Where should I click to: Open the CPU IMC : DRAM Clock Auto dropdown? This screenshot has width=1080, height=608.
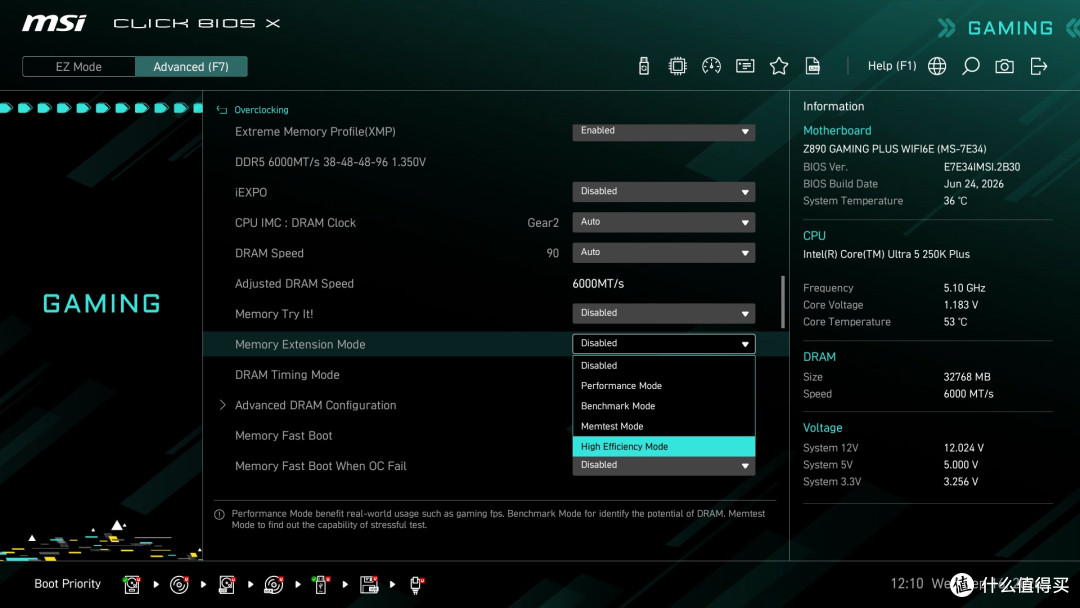pyautogui.click(x=663, y=222)
